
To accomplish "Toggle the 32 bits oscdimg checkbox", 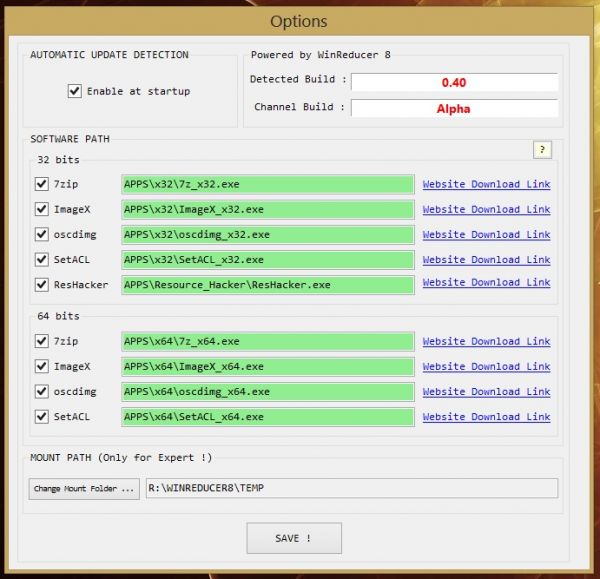I will tap(41, 234).
